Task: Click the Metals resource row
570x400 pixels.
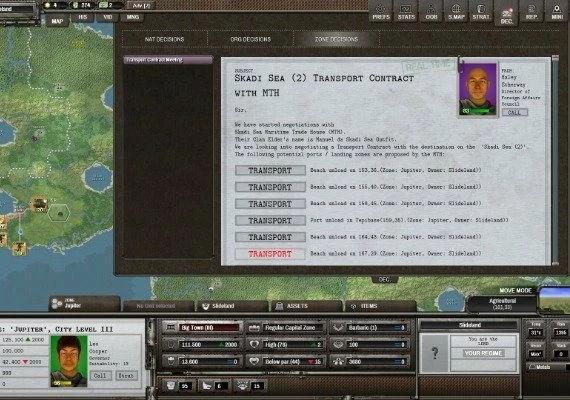Action: [548, 367]
